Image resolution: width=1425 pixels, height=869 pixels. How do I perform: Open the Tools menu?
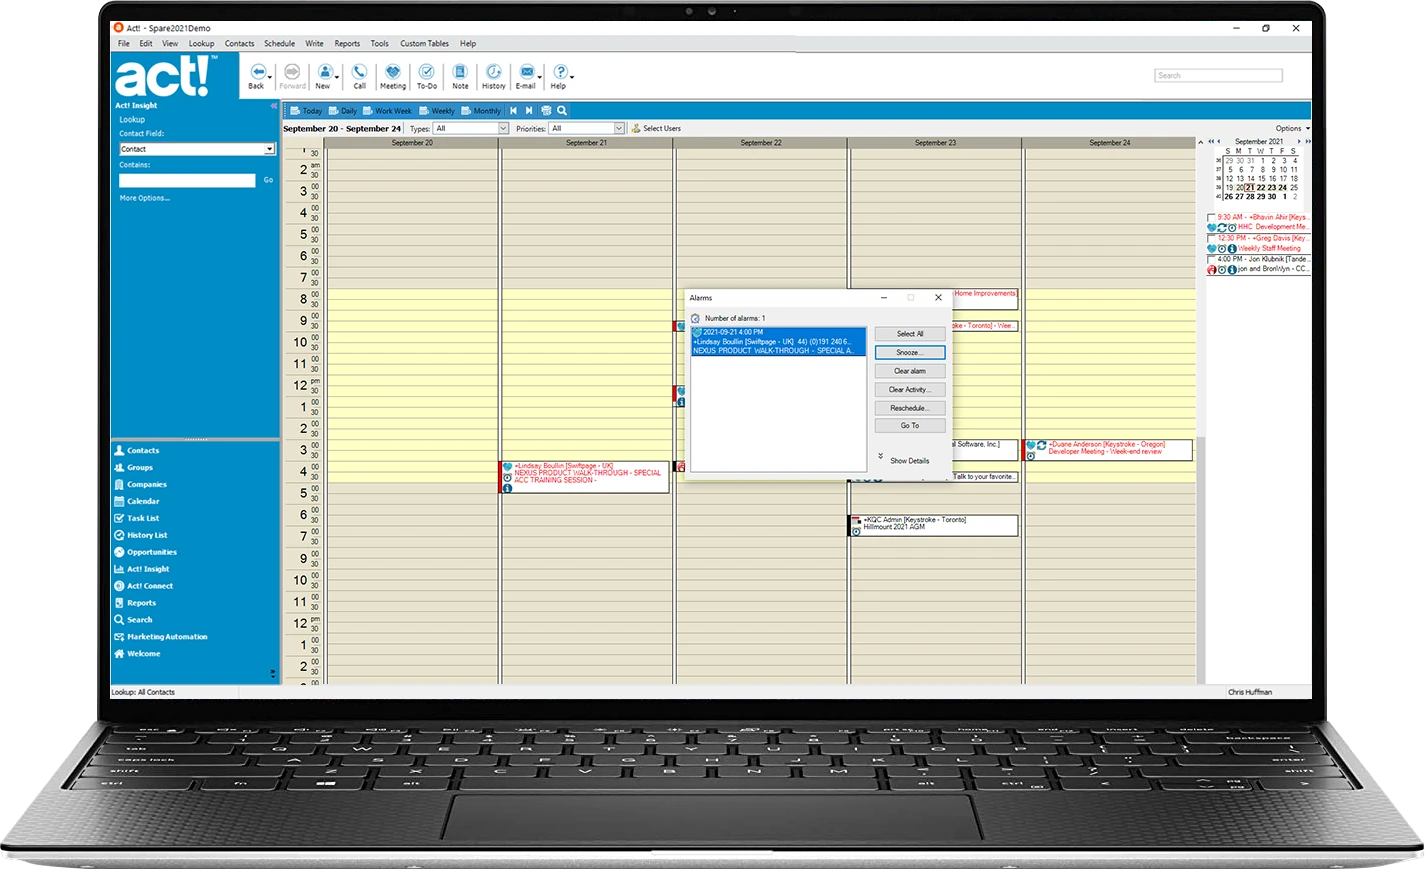[x=380, y=44]
